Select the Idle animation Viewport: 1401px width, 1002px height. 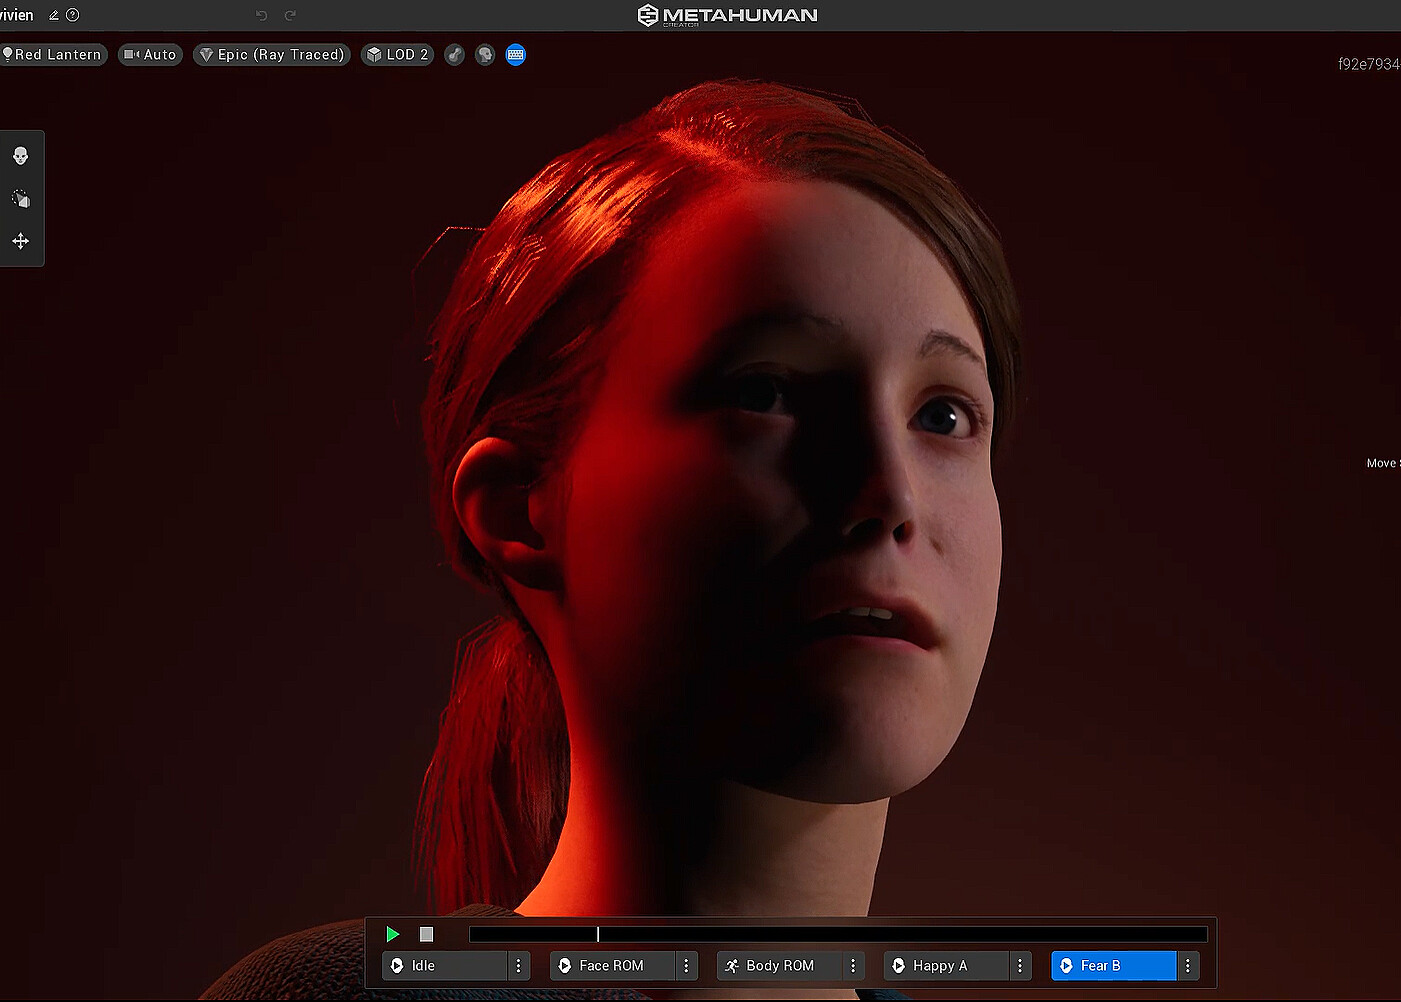(445, 966)
